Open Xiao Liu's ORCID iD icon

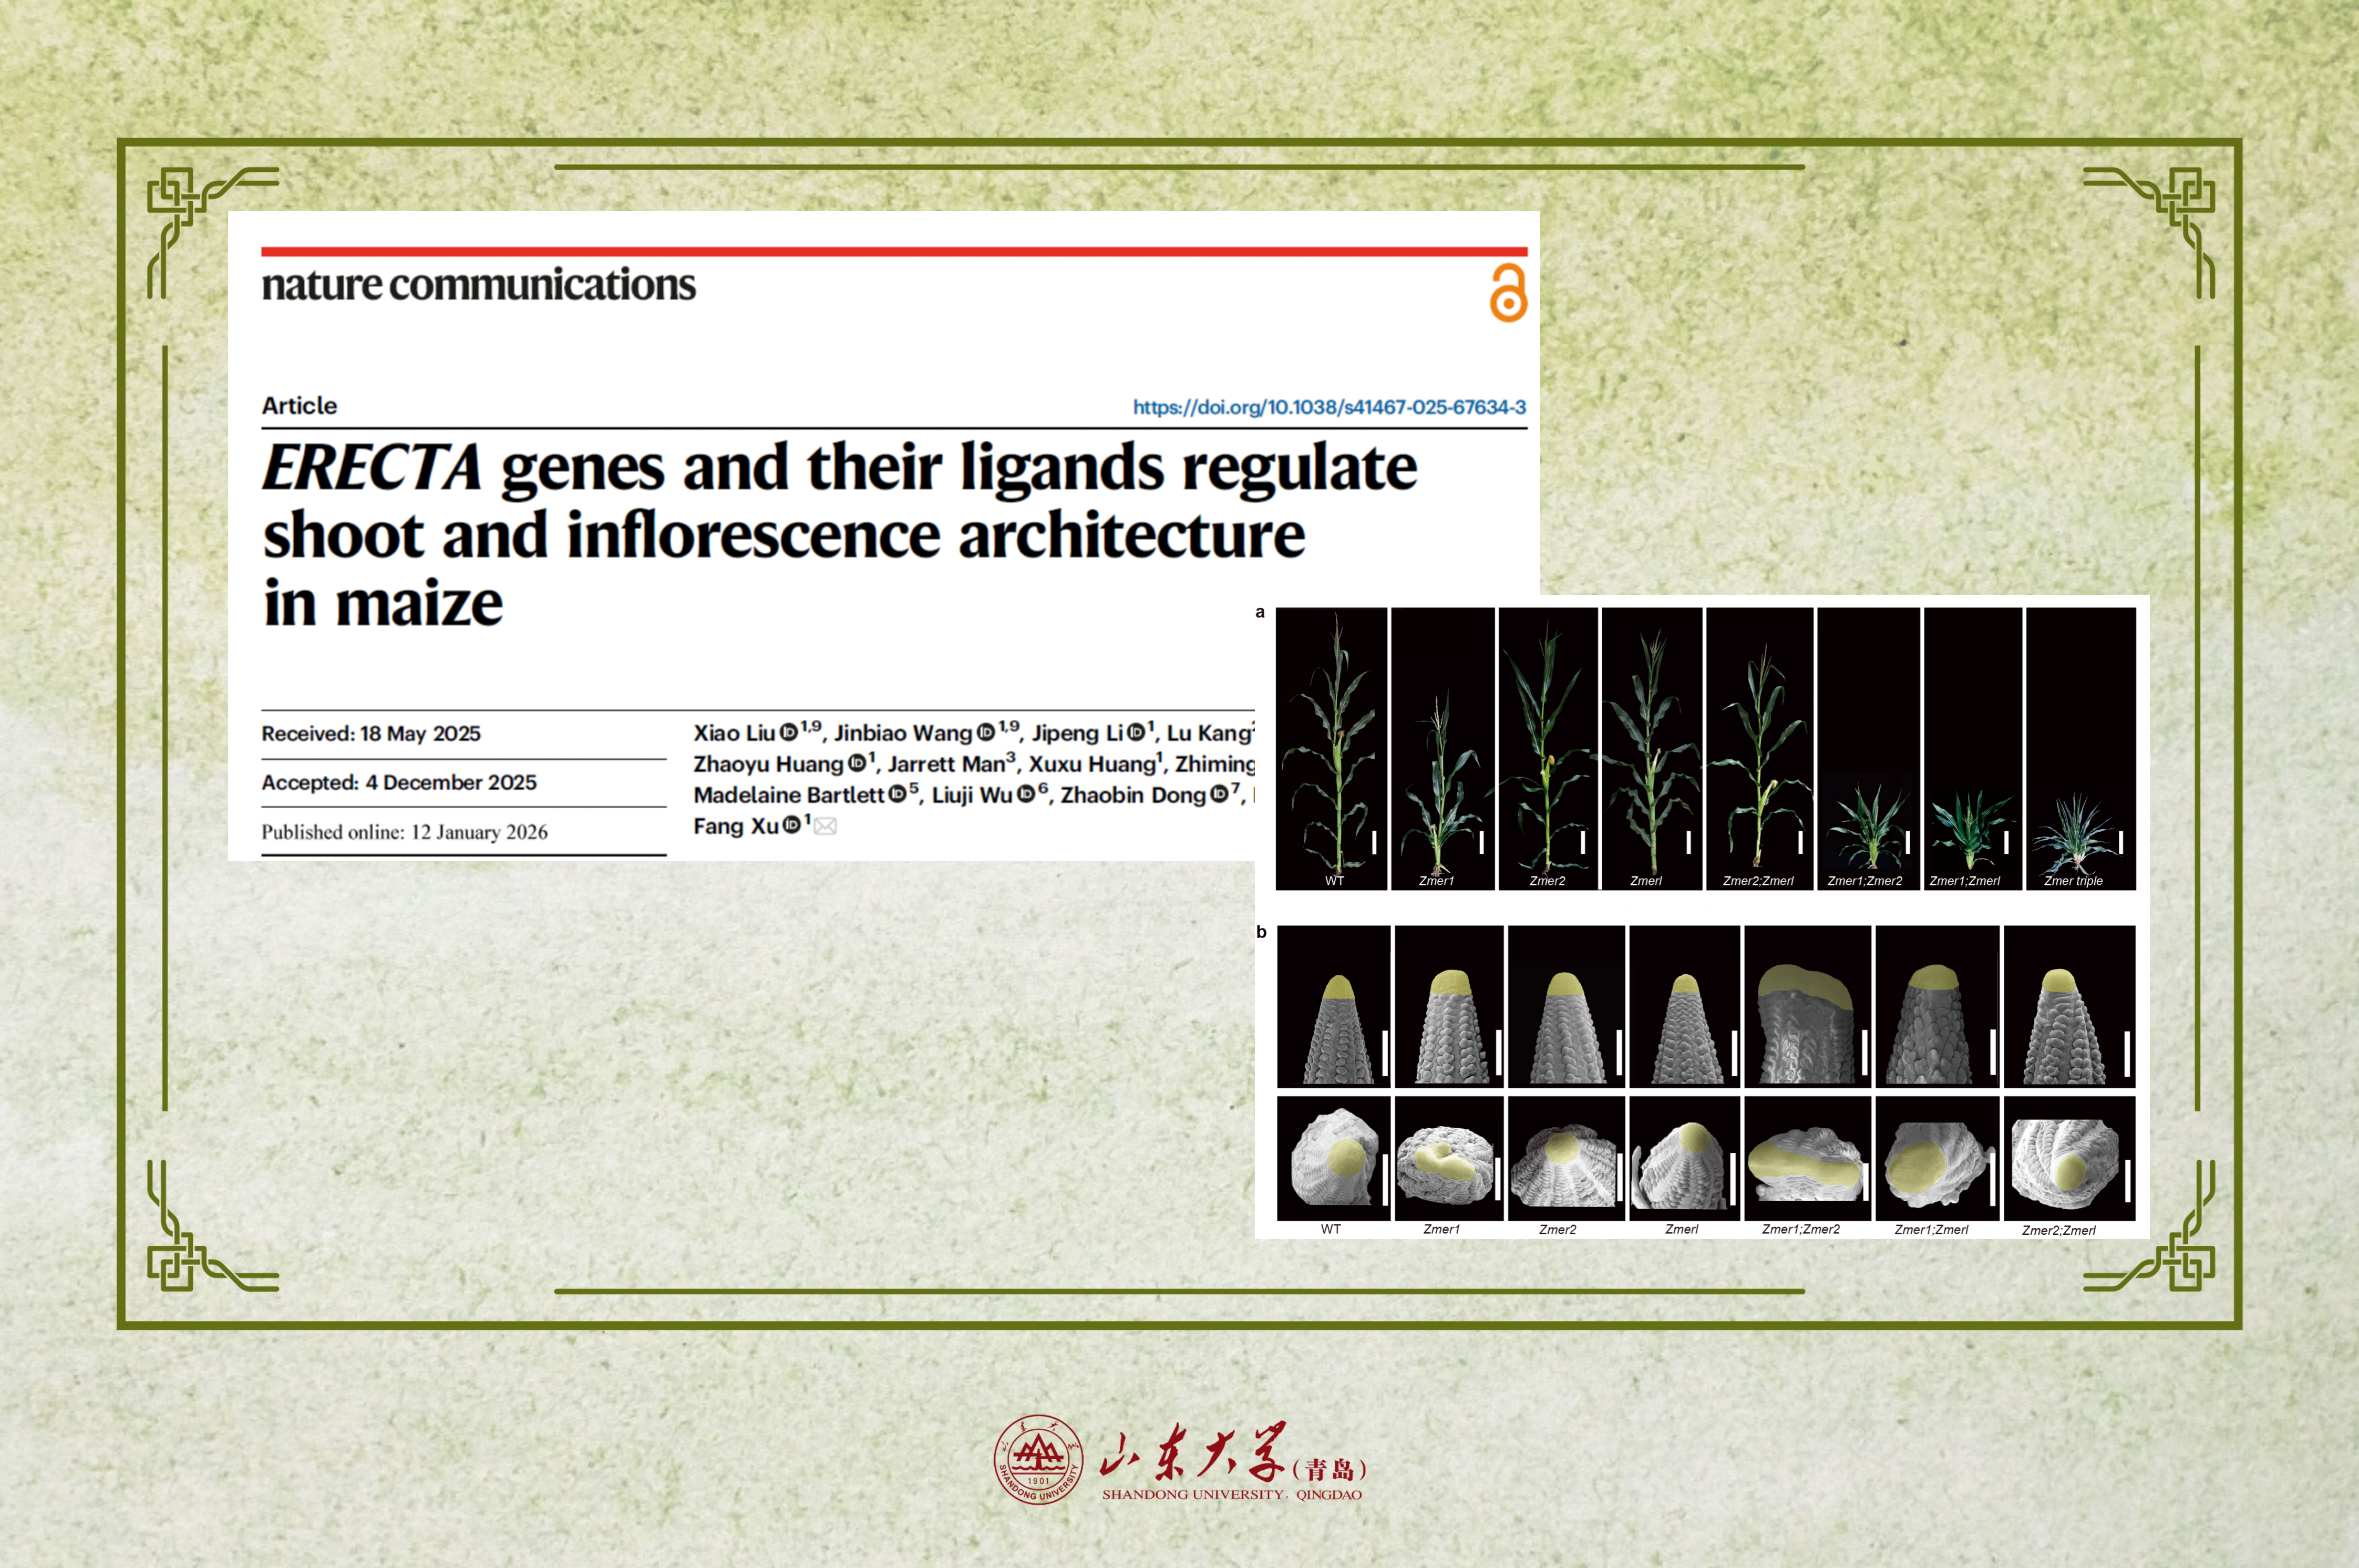click(788, 732)
